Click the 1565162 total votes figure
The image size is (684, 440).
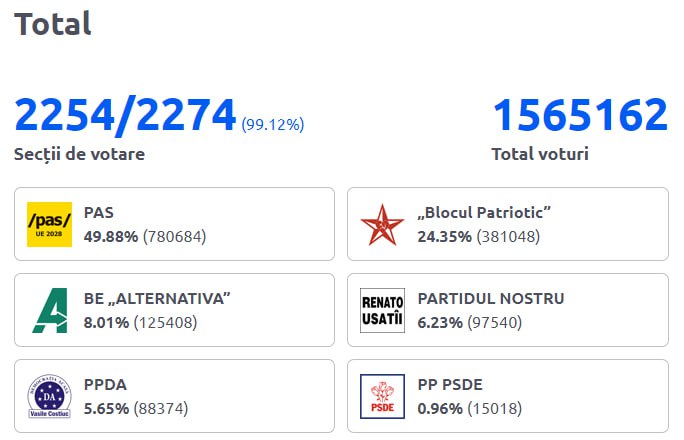pyautogui.click(x=580, y=115)
